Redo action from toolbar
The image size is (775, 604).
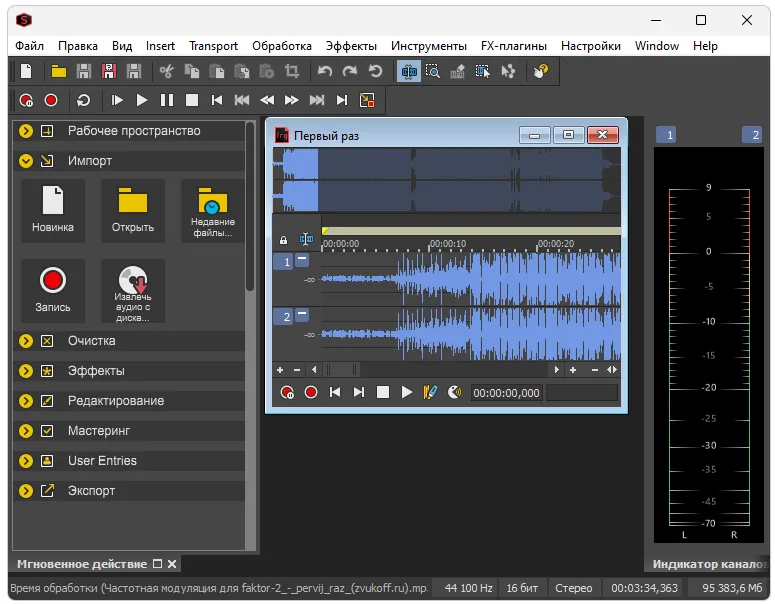[350, 71]
